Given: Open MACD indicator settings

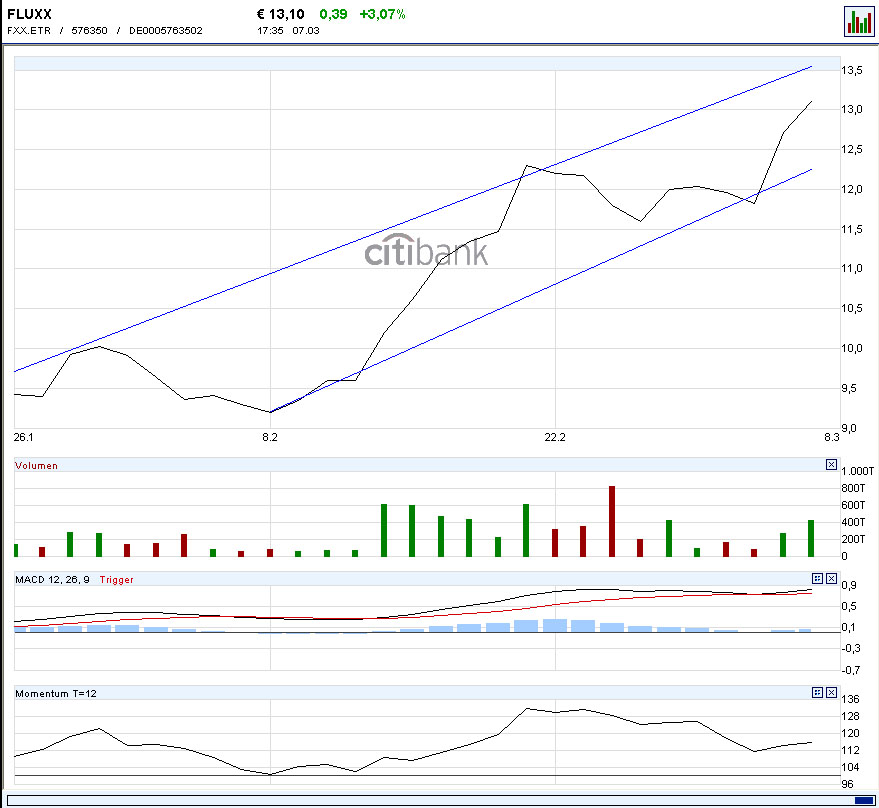Looking at the screenshot, I should pos(817,578).
